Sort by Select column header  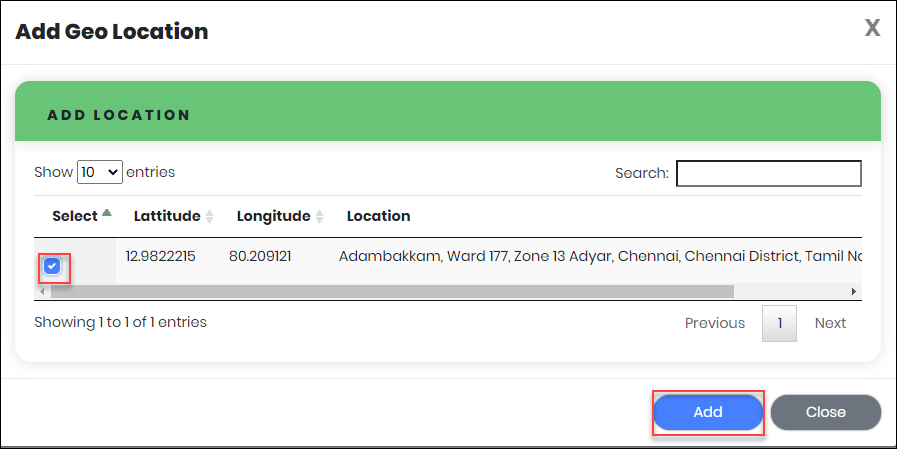click(80, 216)
